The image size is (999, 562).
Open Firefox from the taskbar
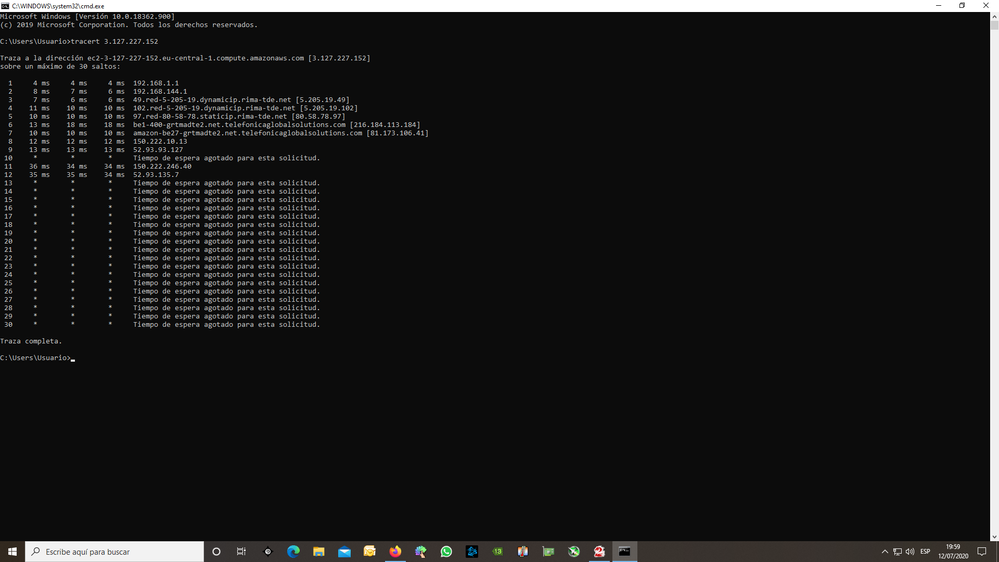(395, 551)
